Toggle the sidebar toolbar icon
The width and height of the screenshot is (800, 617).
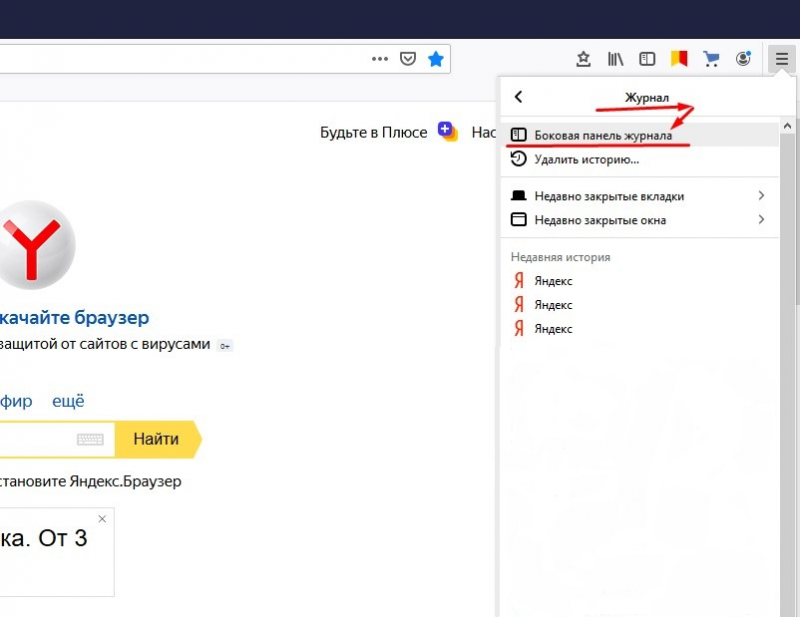pos(647,59)
